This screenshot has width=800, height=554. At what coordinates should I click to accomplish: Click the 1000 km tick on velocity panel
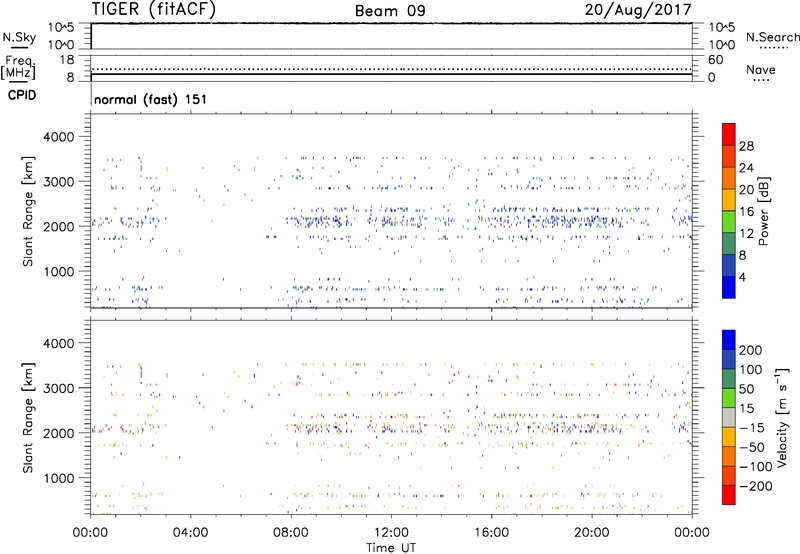point(59,478)
